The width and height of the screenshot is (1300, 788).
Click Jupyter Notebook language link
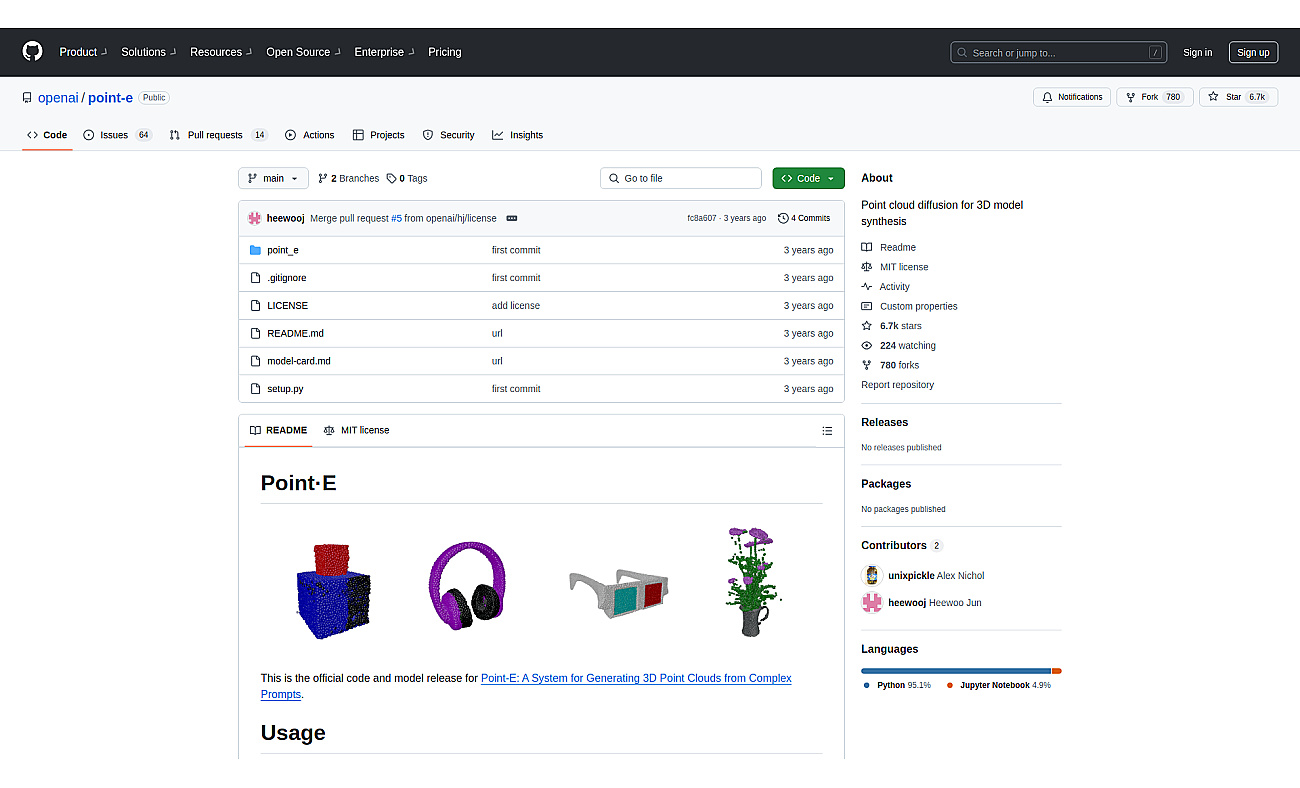click(x=999, y=685)
